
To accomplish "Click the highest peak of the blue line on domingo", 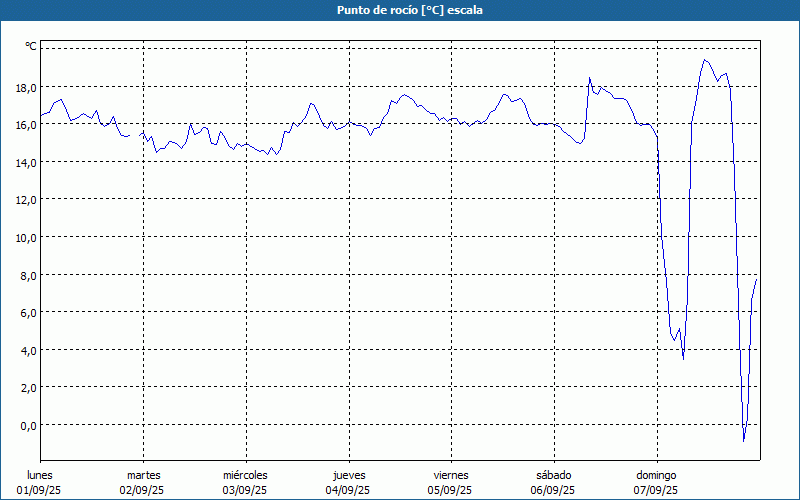I will [x=704, y=60].
